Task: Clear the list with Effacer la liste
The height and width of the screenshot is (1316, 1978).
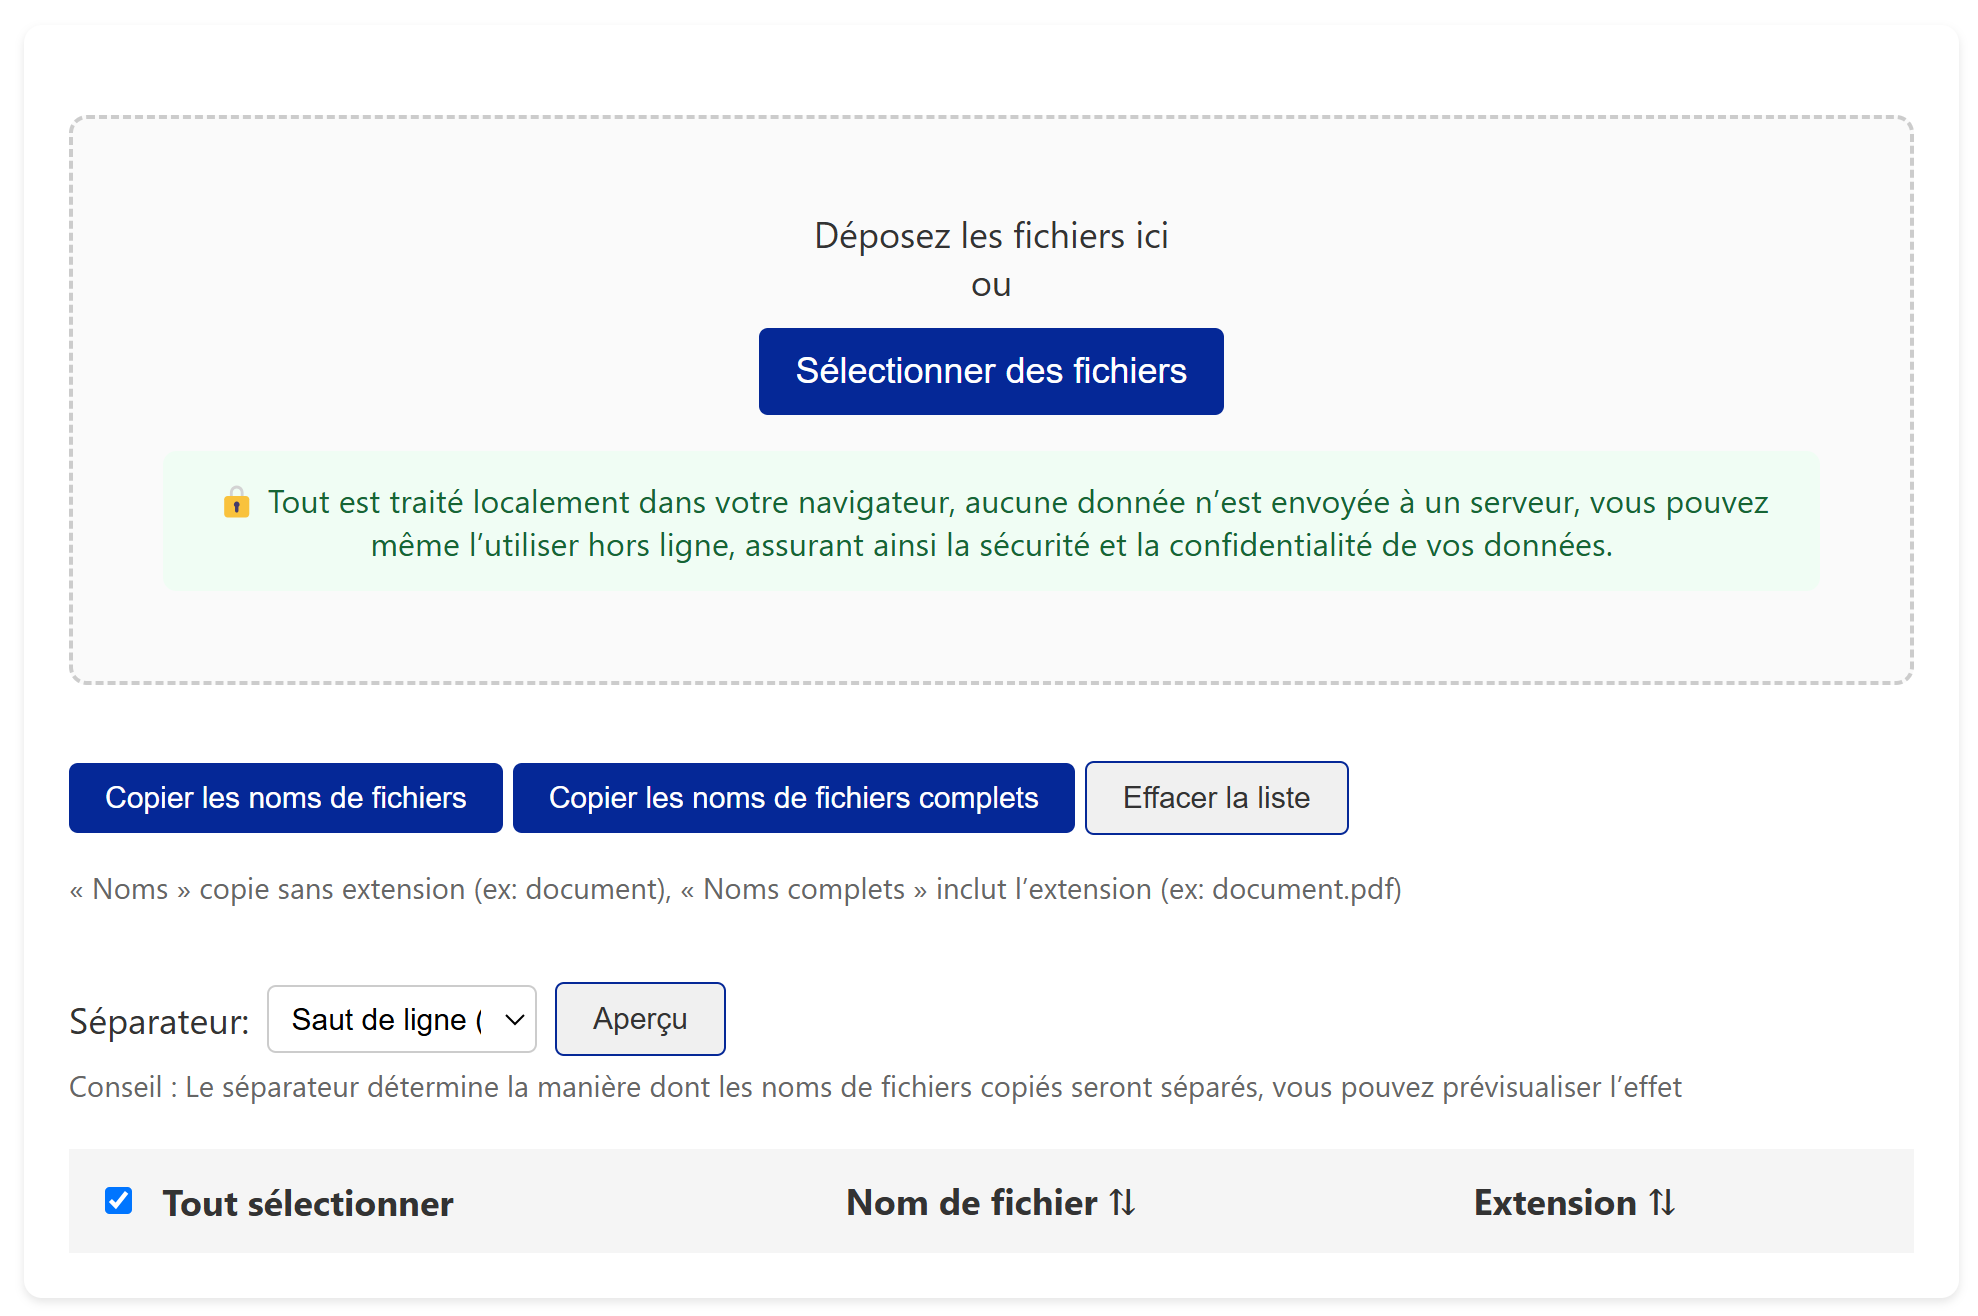Action: point(1216,798)
